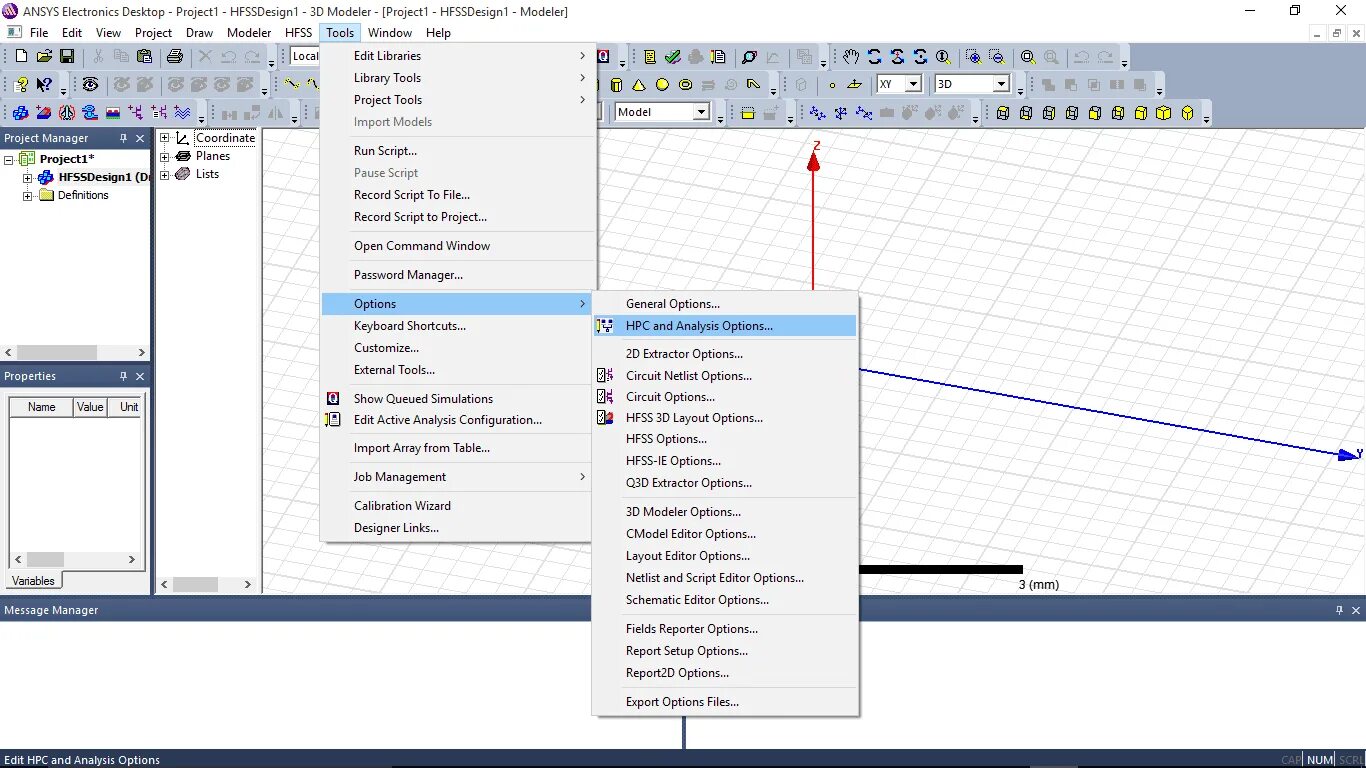
Task: Click the yellow question mark Help icon
Action: coord(21,85)
